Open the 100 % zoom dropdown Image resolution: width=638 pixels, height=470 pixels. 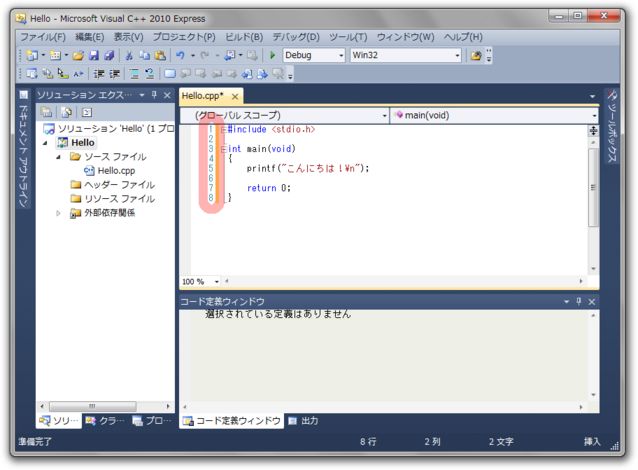click(x=201, y=282)
